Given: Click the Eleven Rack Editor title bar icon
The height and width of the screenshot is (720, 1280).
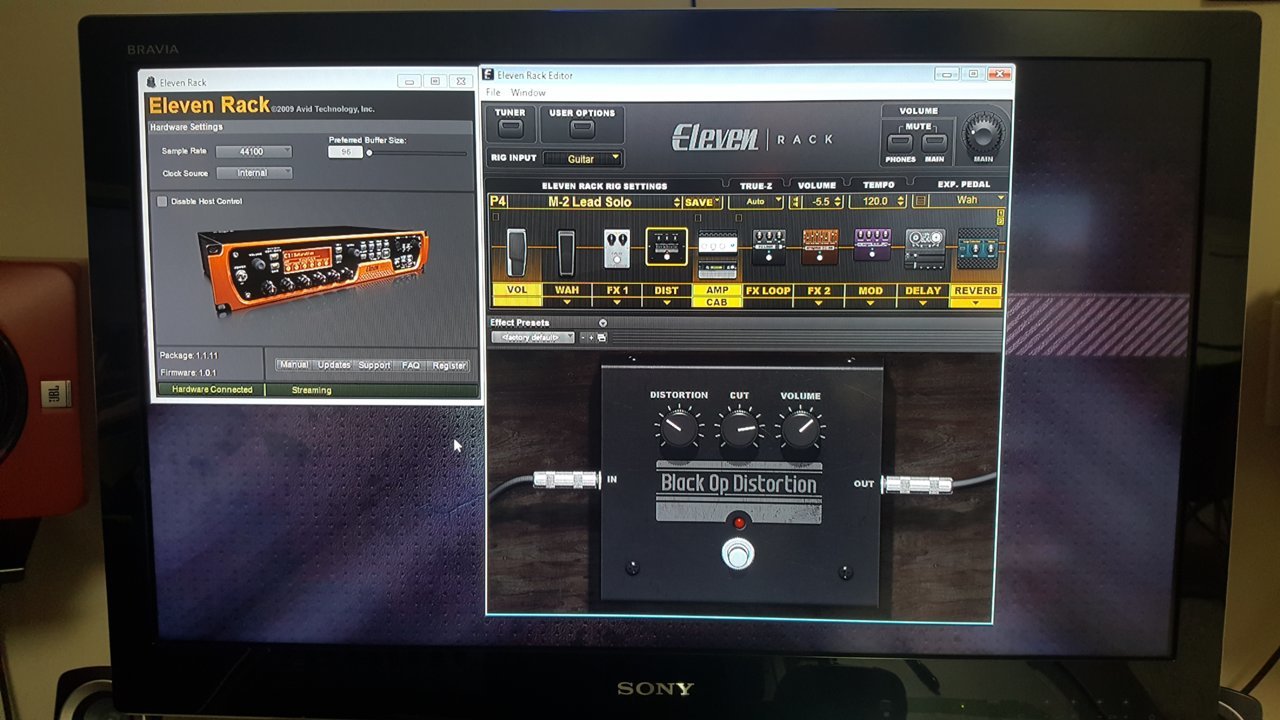Looking at the screenshot, I should click(489, 75).
